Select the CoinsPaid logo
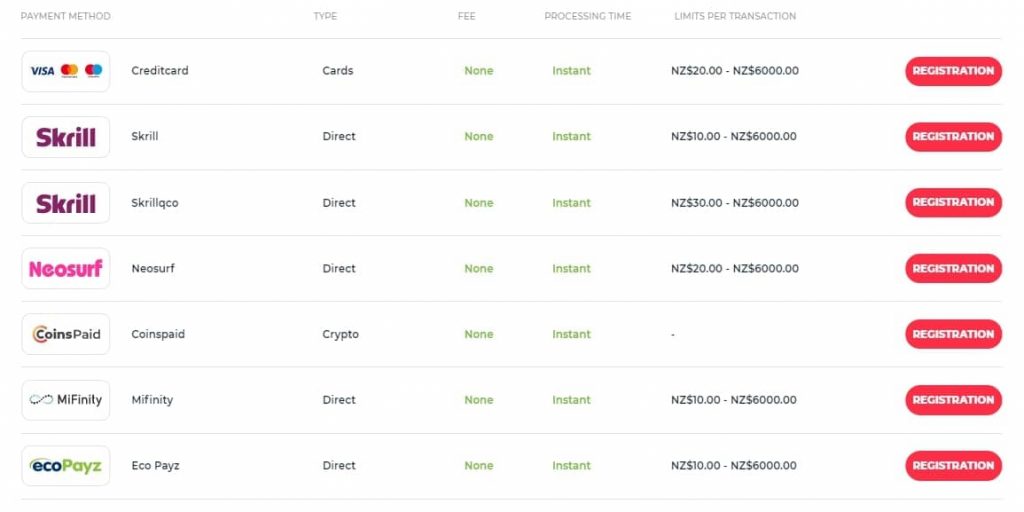This screenshot has width=1024, height=512. tap(66, 334)
